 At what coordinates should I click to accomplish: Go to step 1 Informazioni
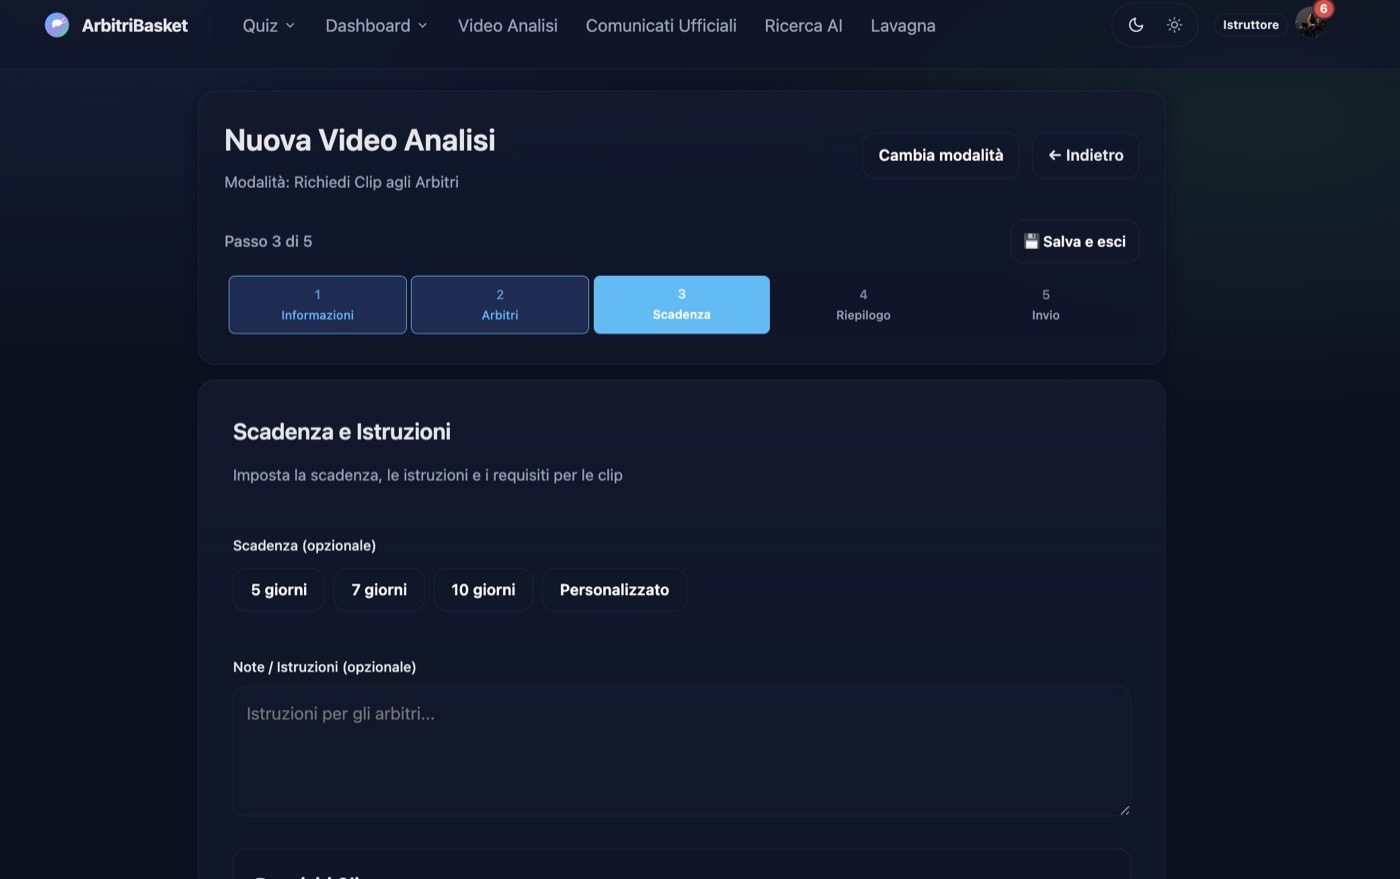(x=317, y=305)
